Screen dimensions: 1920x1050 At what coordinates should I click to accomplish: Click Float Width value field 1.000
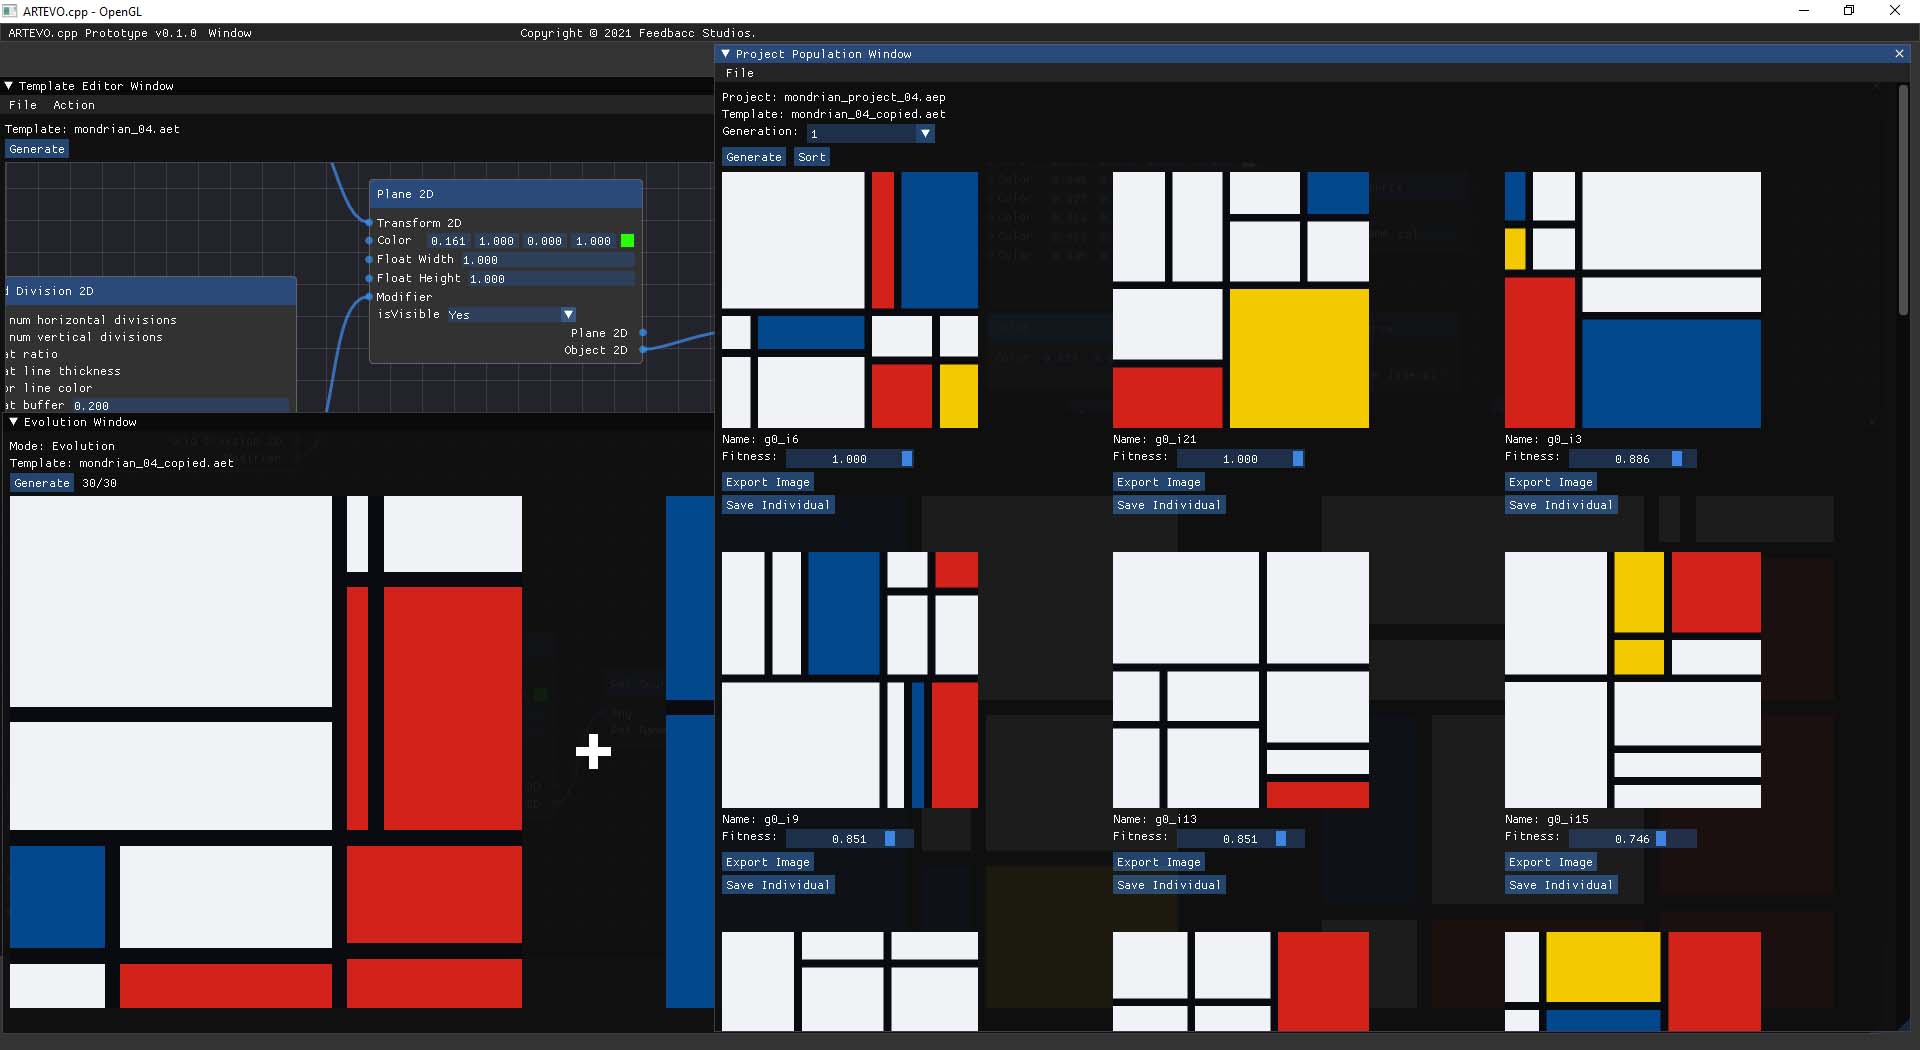pyautogui.click(x=547, y=260)
